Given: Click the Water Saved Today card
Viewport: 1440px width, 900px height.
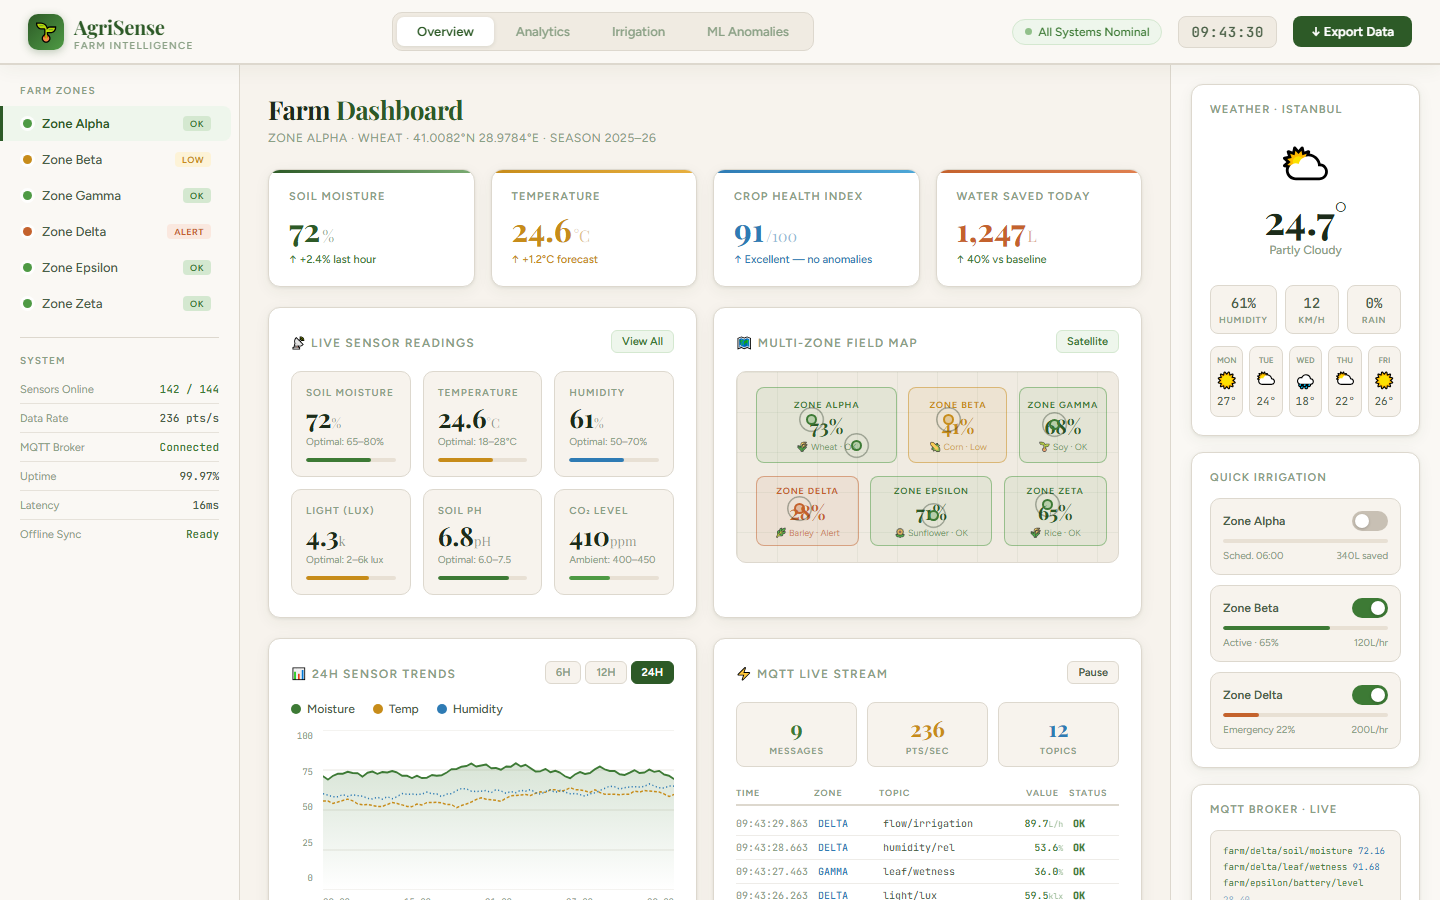Looking at the screenshot, I should coord(1039,228).
